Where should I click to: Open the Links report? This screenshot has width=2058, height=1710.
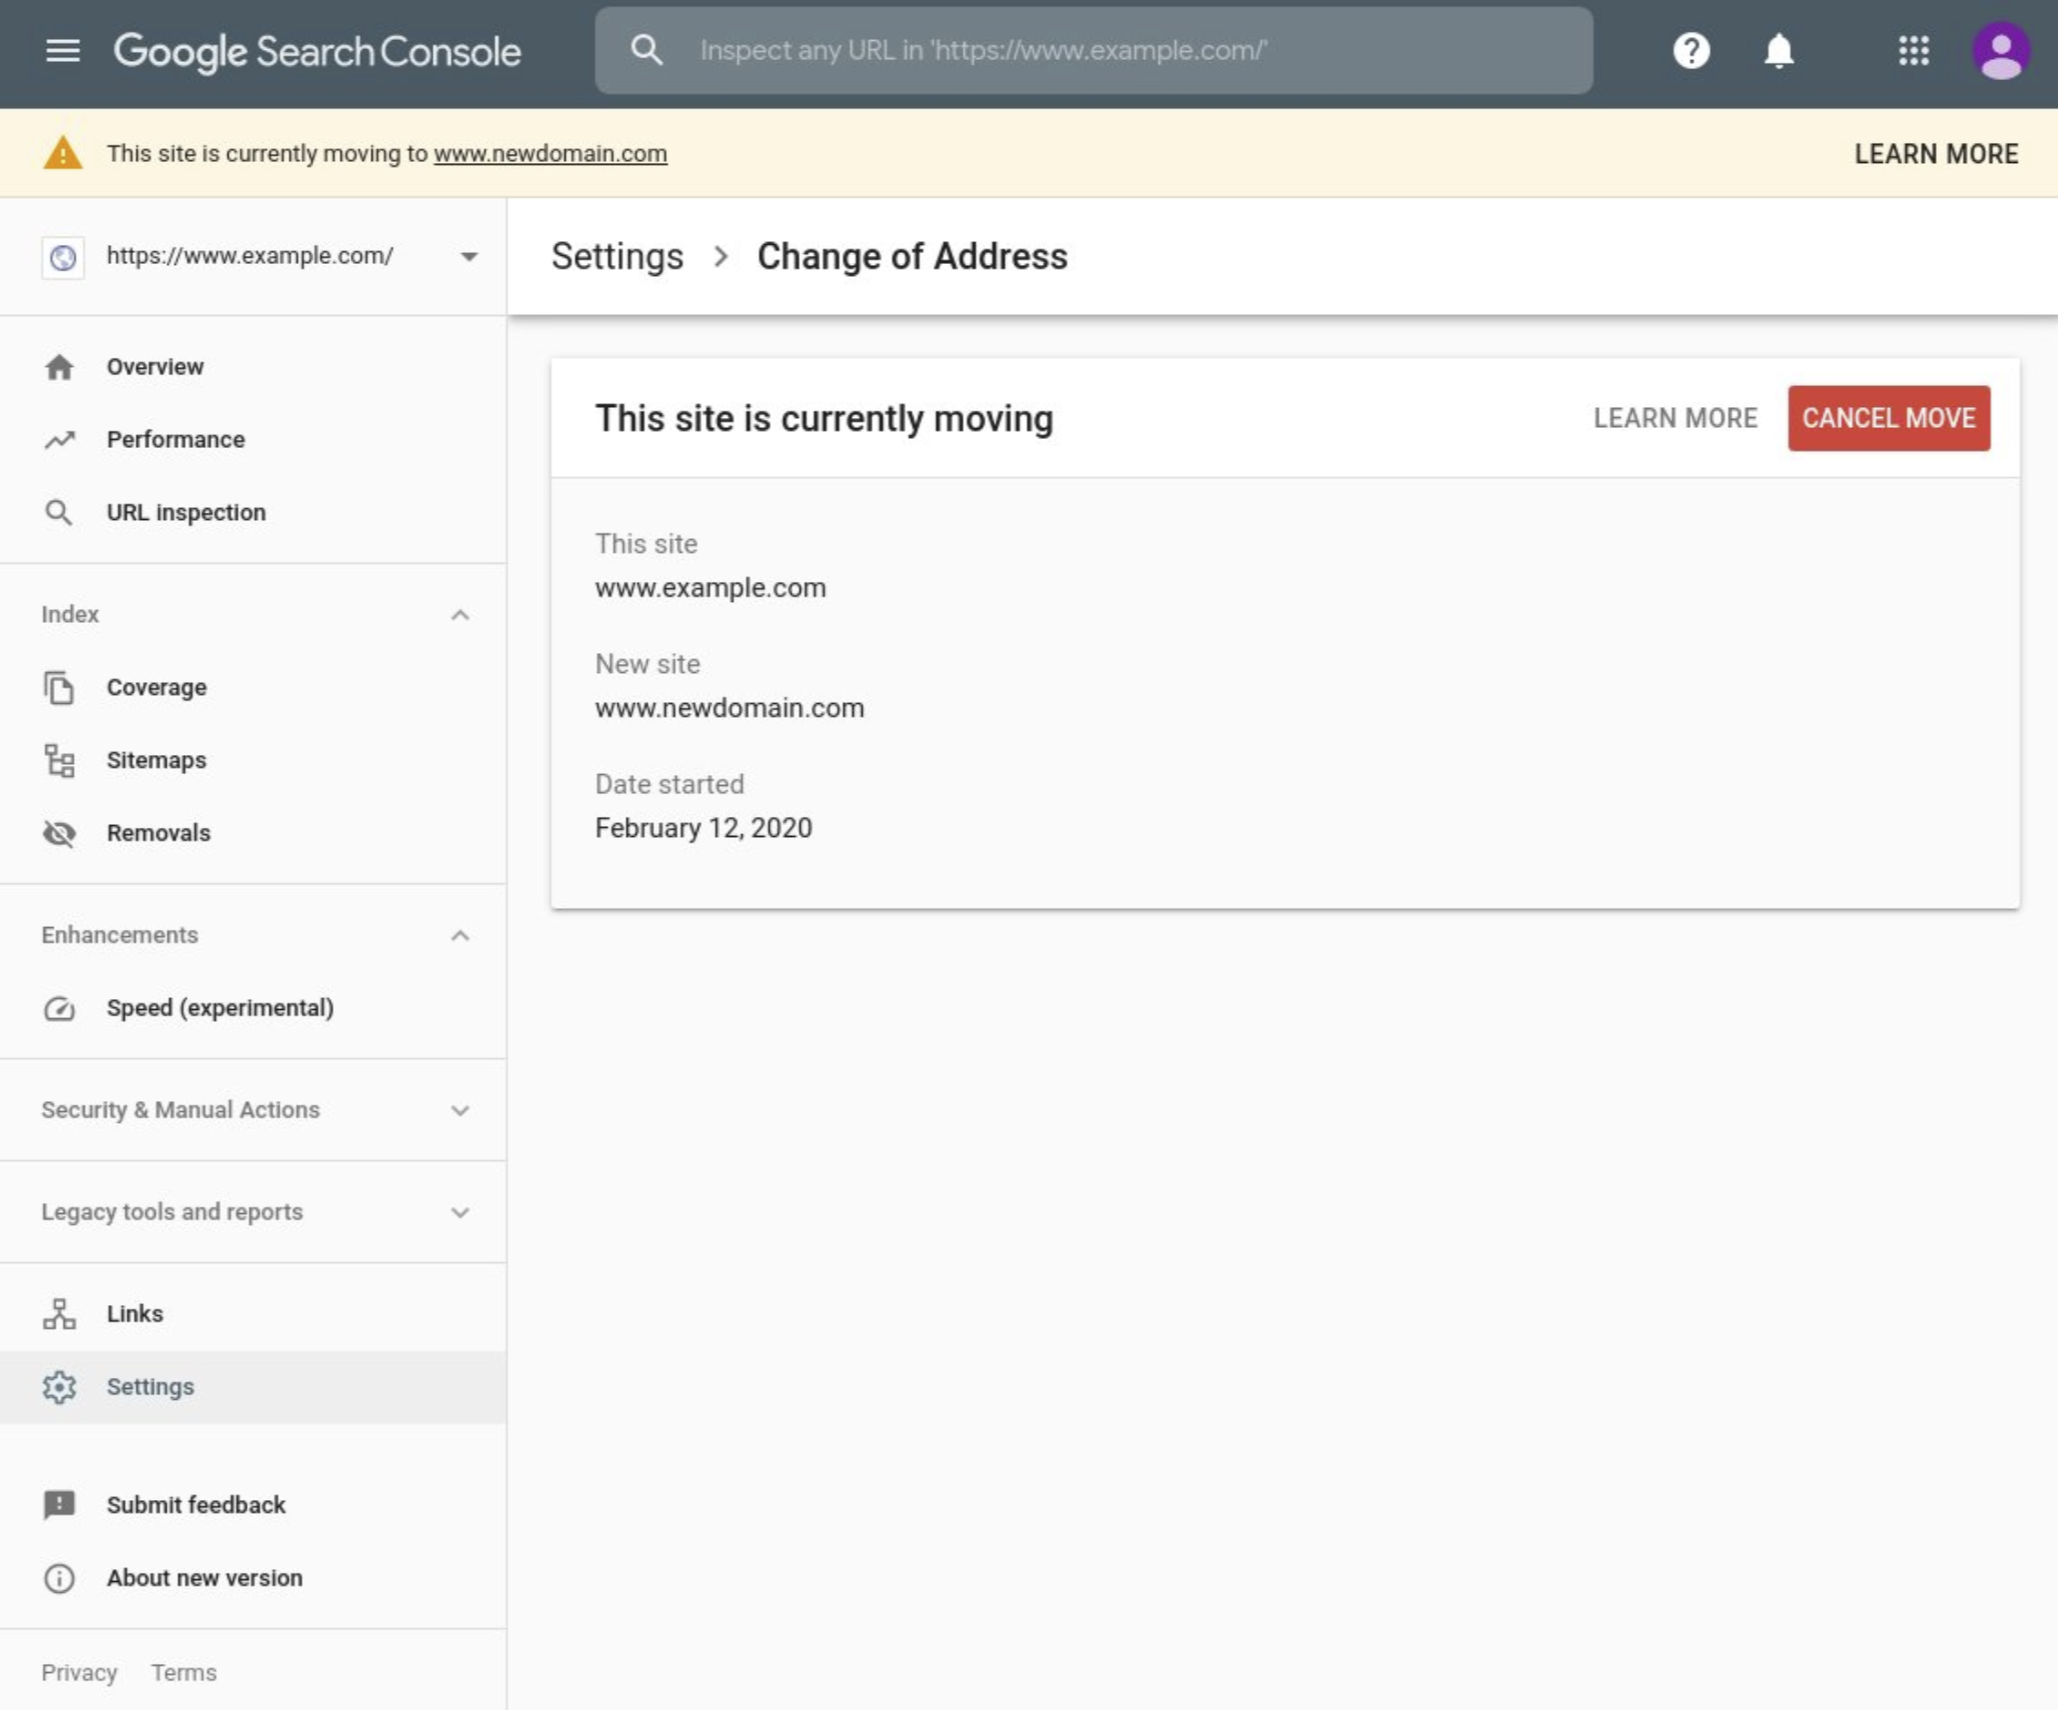tap(134, 1313)
